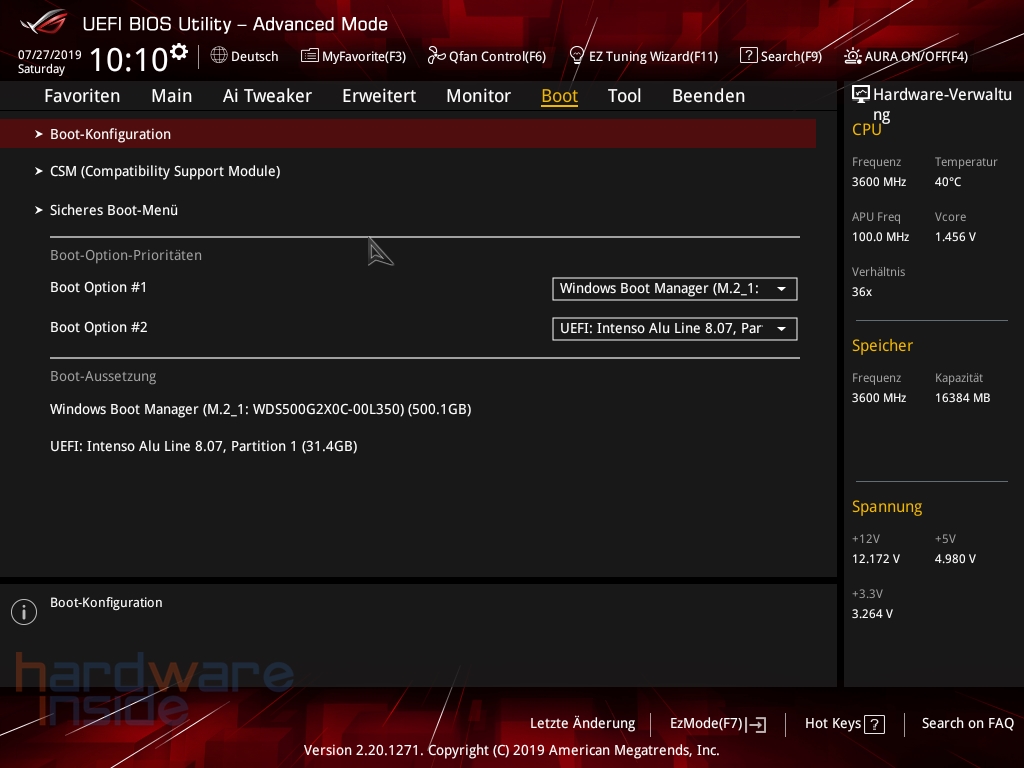Click the 07/27/2019 date

coord(50,55)
